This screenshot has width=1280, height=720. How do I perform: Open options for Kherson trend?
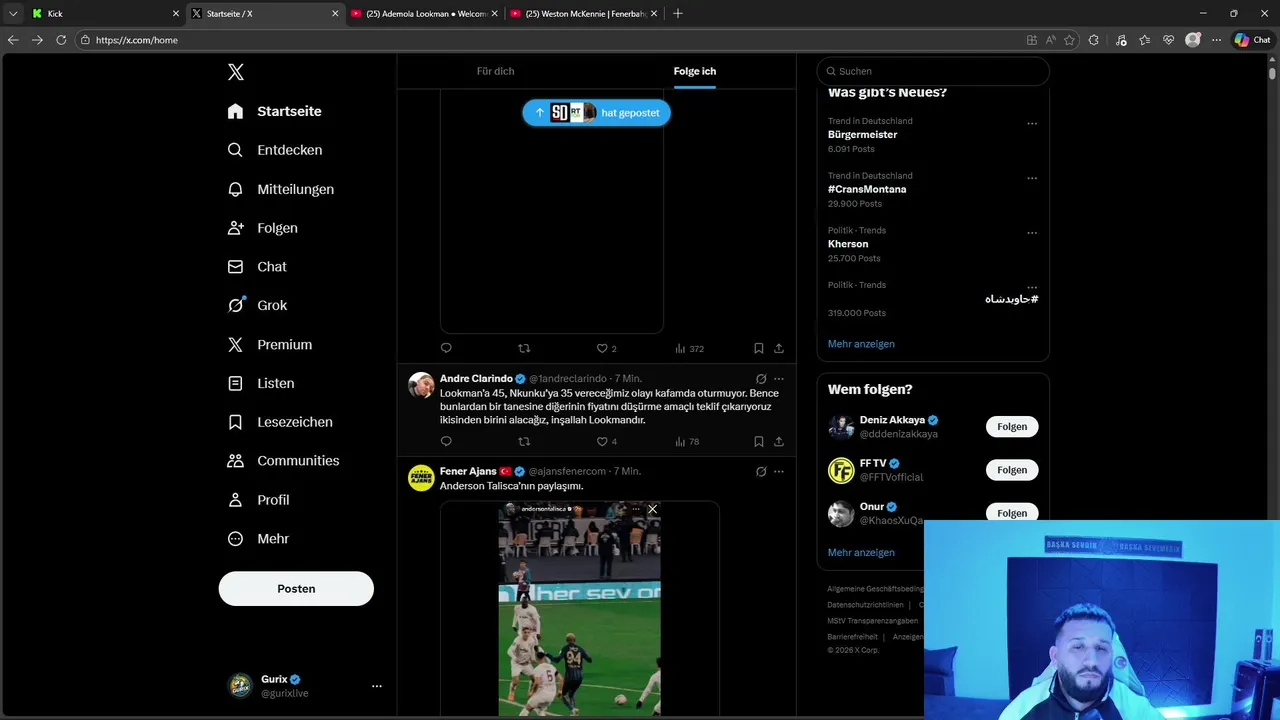click(x=1032, y=233)
